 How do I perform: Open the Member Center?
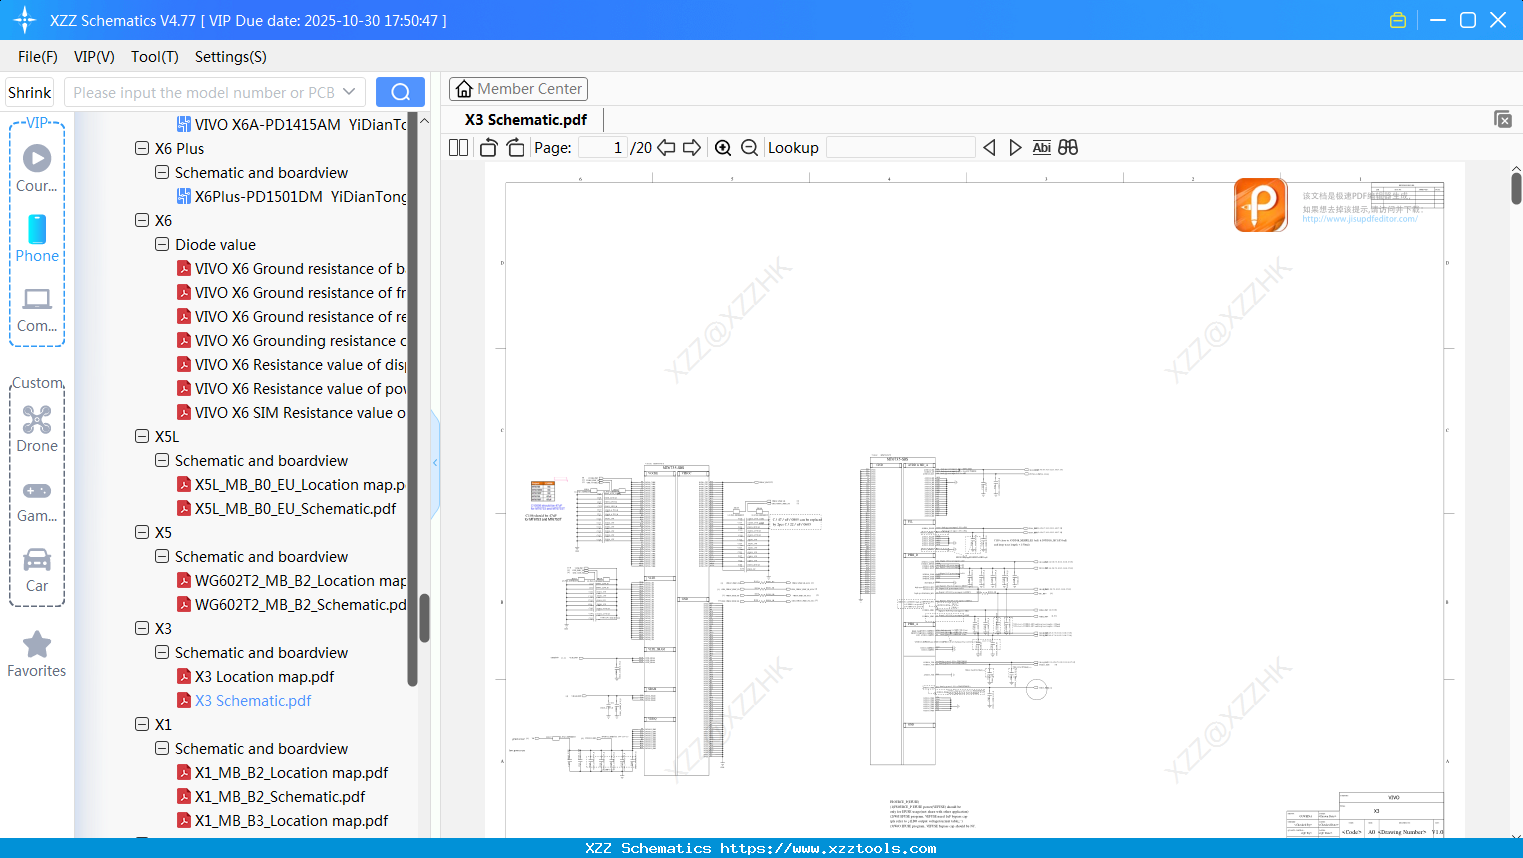pos(518,89)
